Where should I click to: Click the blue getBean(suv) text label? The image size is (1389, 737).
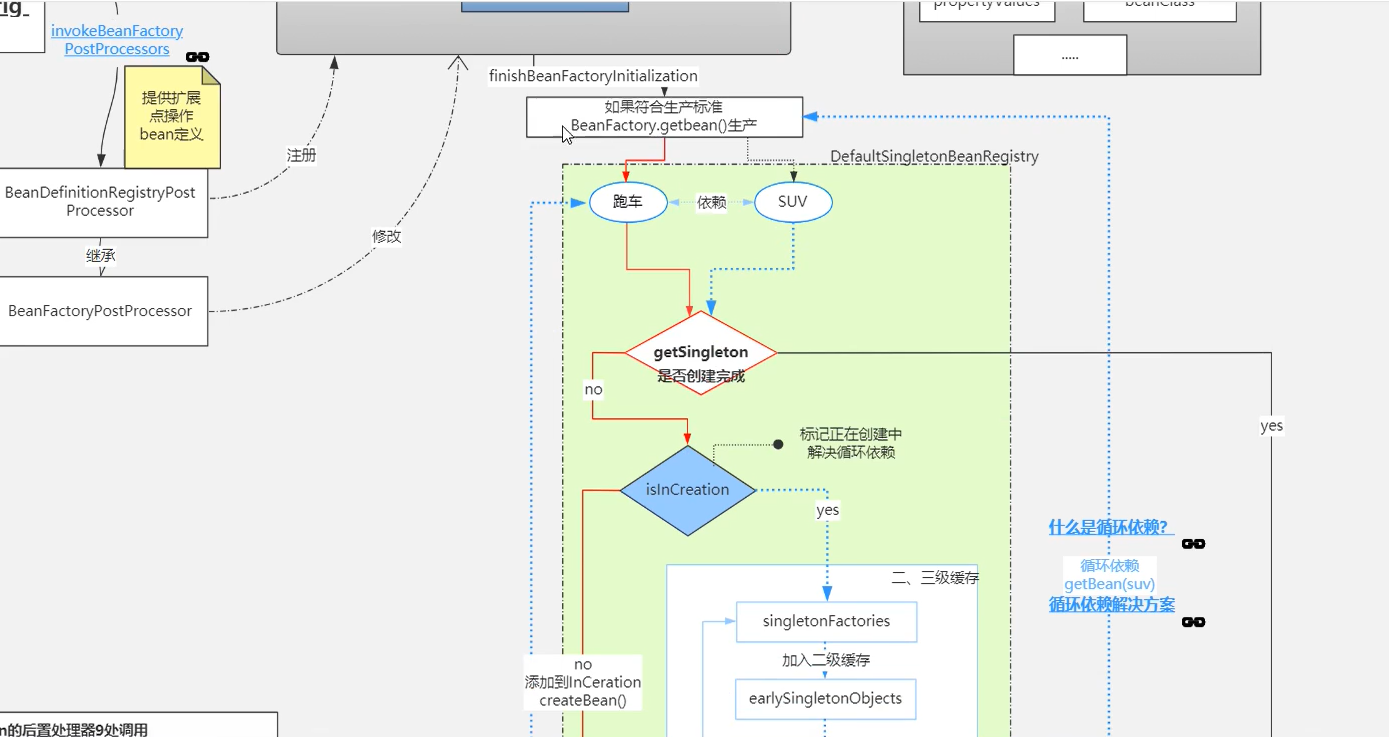1109,584
